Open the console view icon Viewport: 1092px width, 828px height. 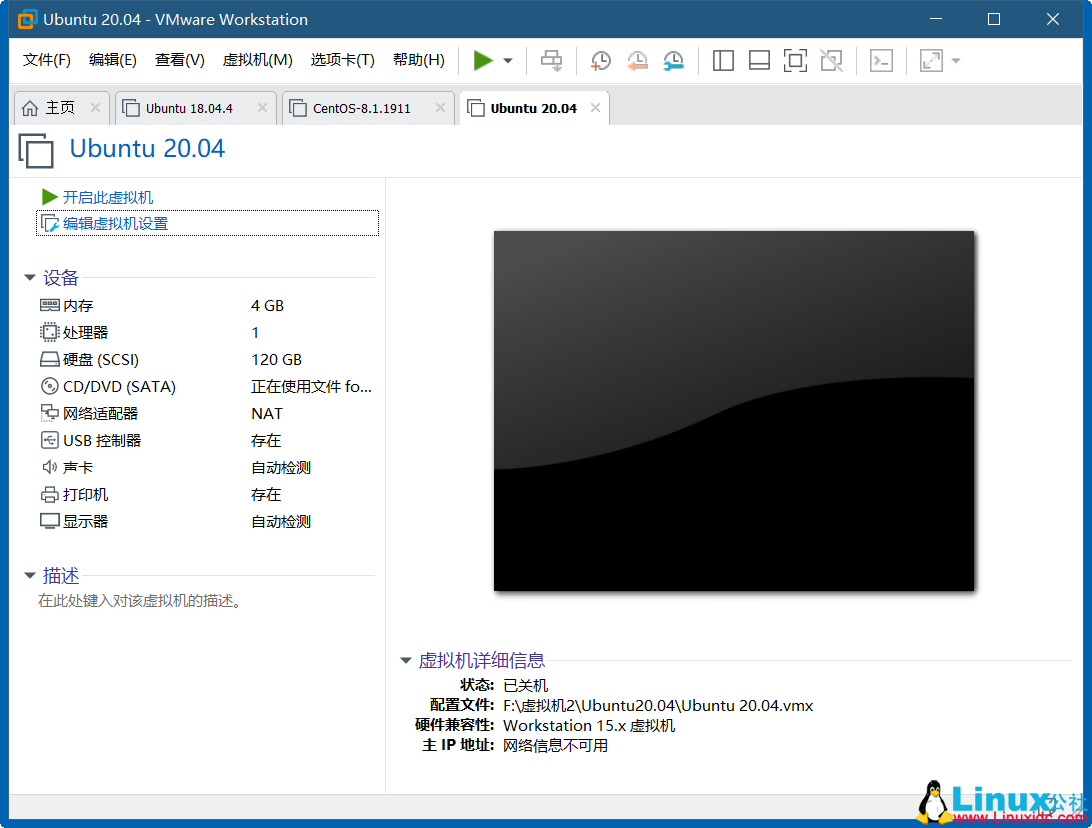879,61
